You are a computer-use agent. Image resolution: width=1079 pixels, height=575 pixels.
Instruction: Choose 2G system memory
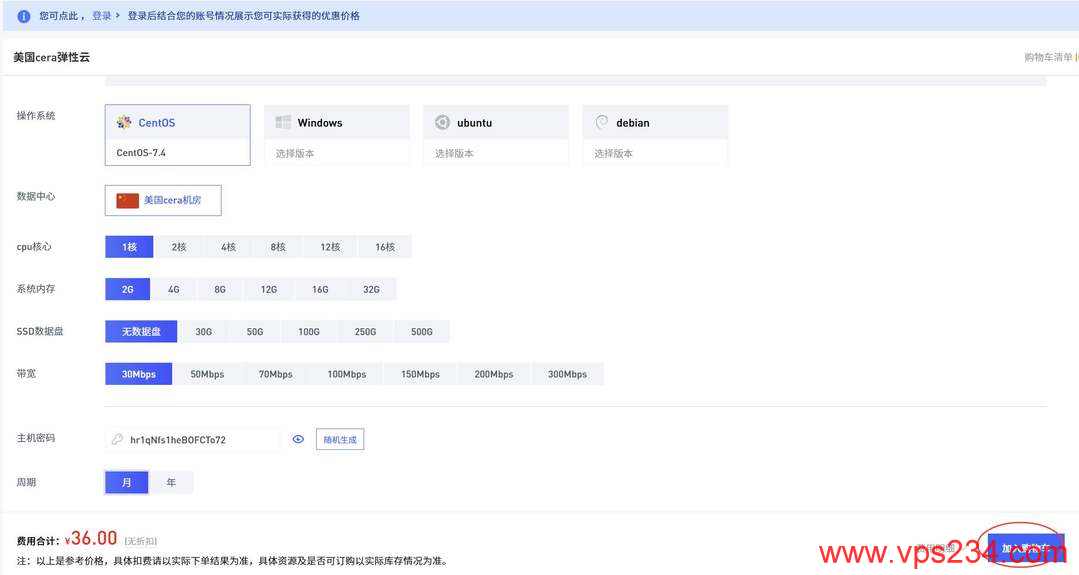[x=127, y=290]
